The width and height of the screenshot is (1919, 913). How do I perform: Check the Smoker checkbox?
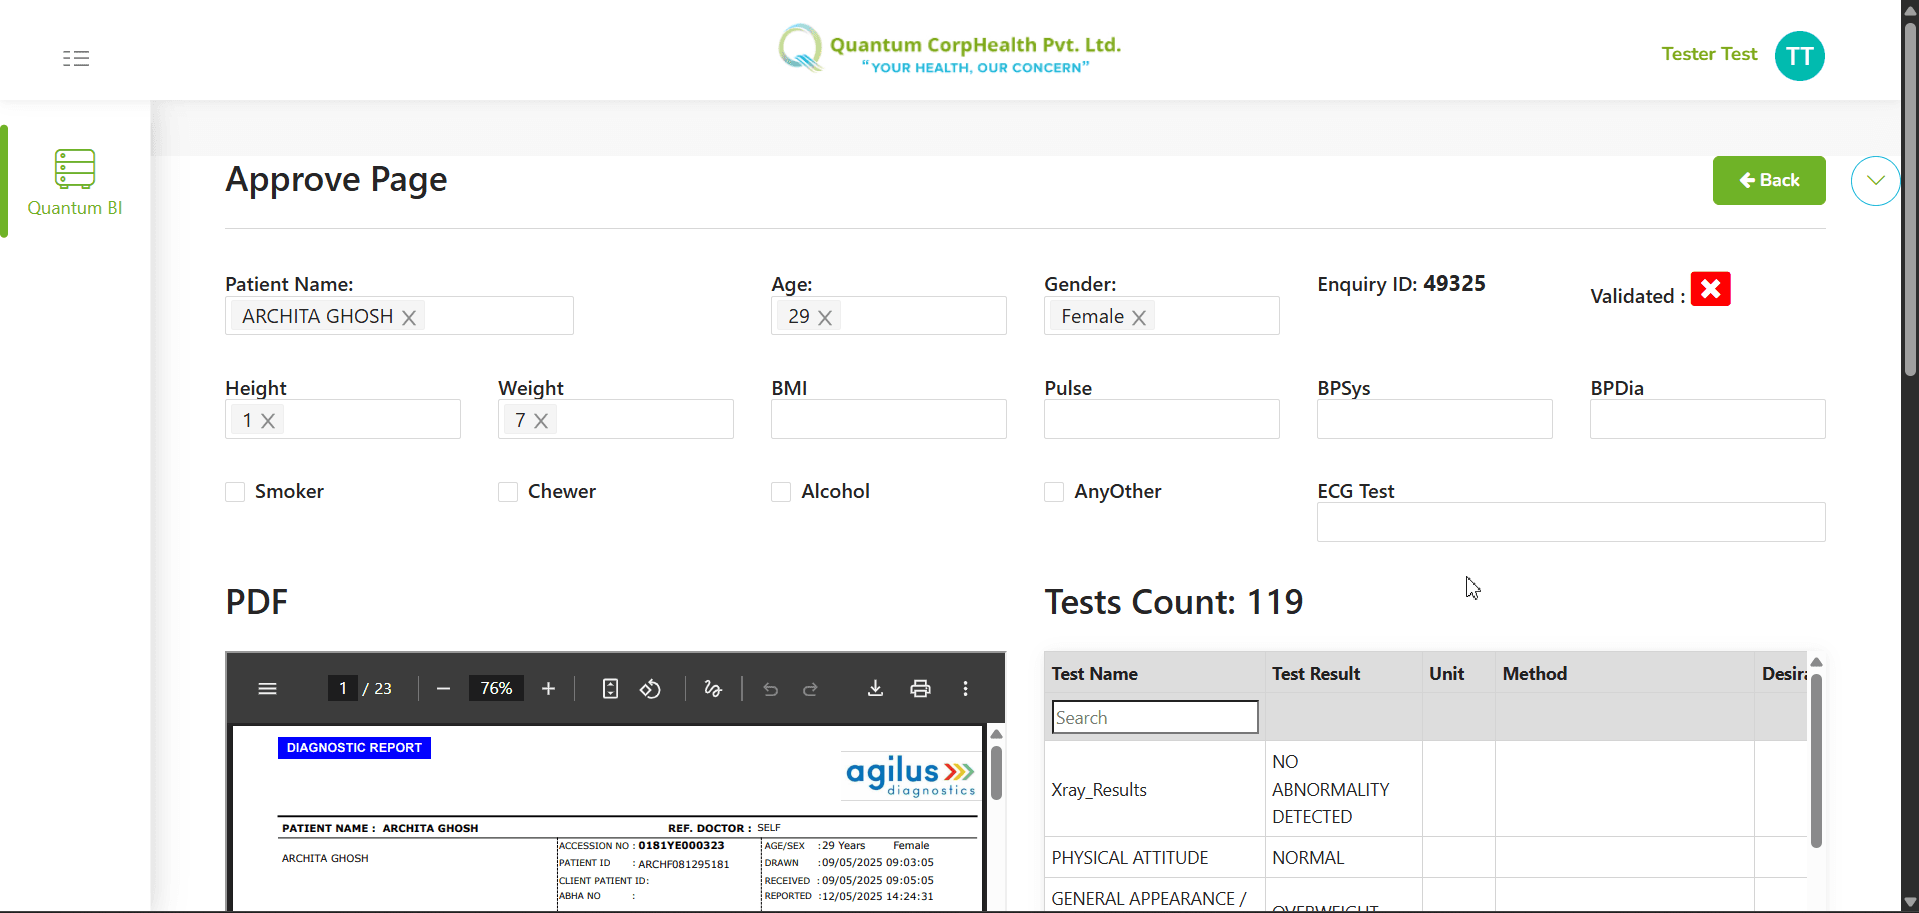click(235, 492)
